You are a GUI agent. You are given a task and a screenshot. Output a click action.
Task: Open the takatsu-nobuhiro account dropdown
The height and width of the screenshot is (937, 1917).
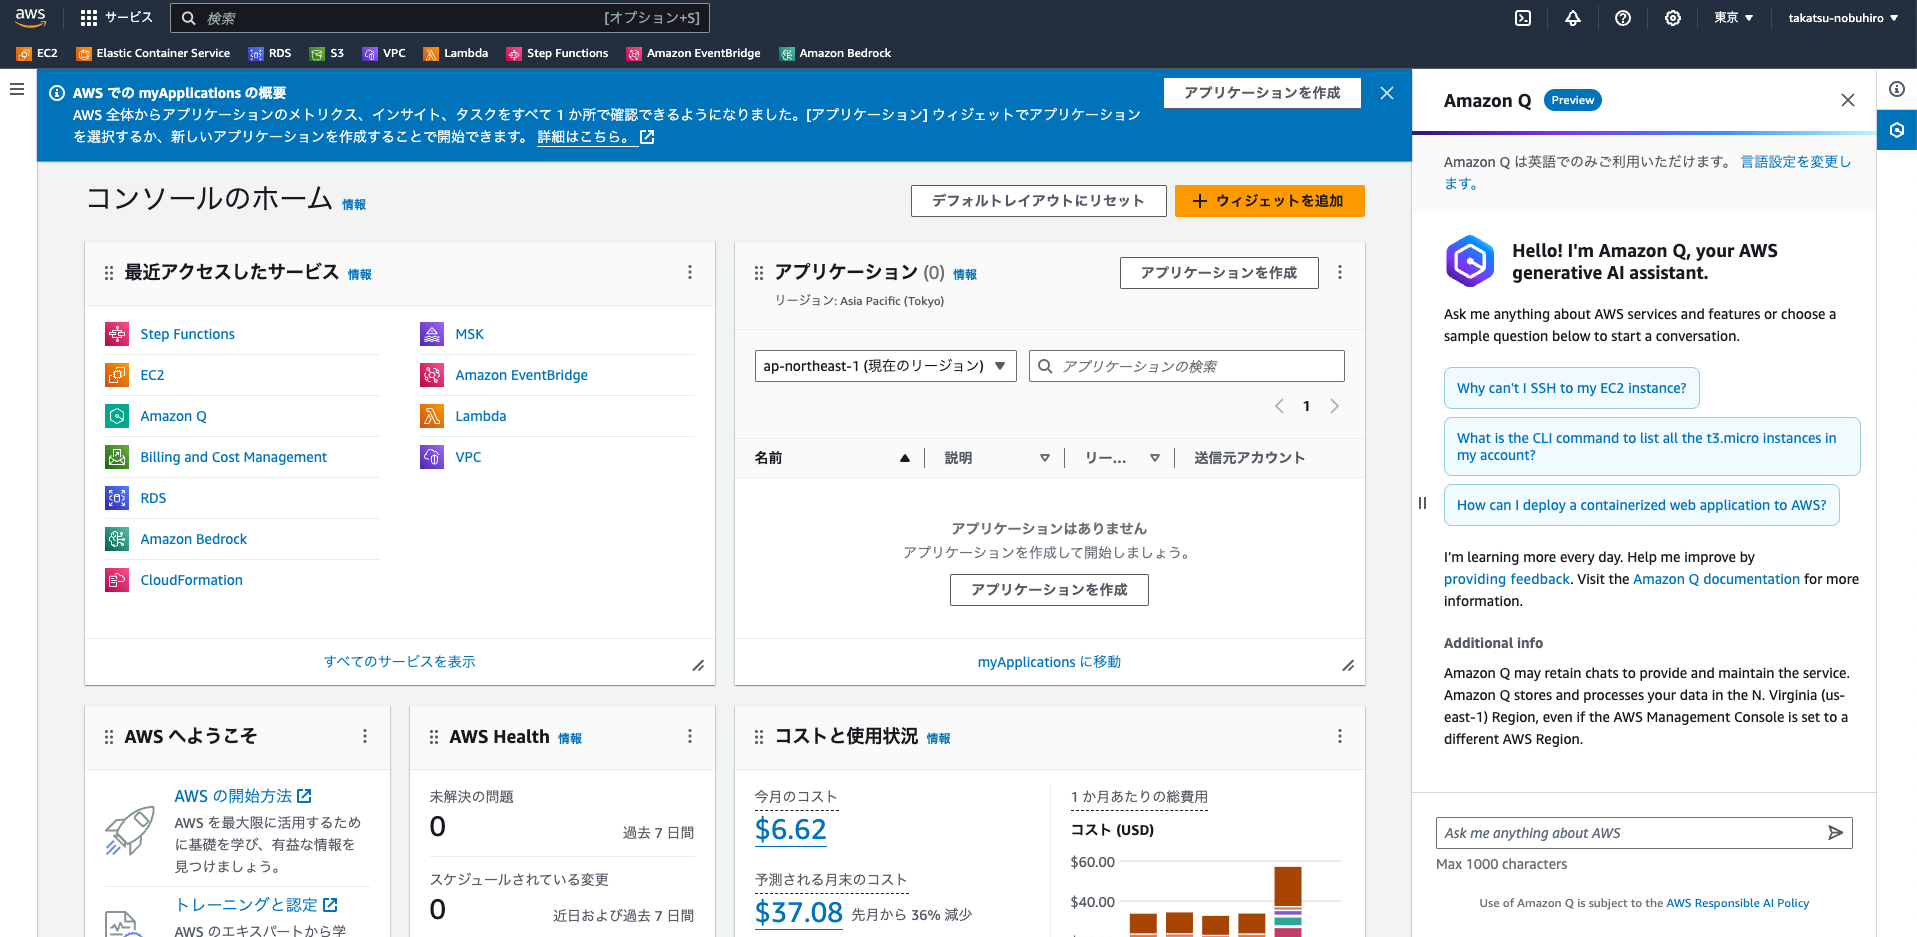pyautogui.click(x=1843, y=18)
